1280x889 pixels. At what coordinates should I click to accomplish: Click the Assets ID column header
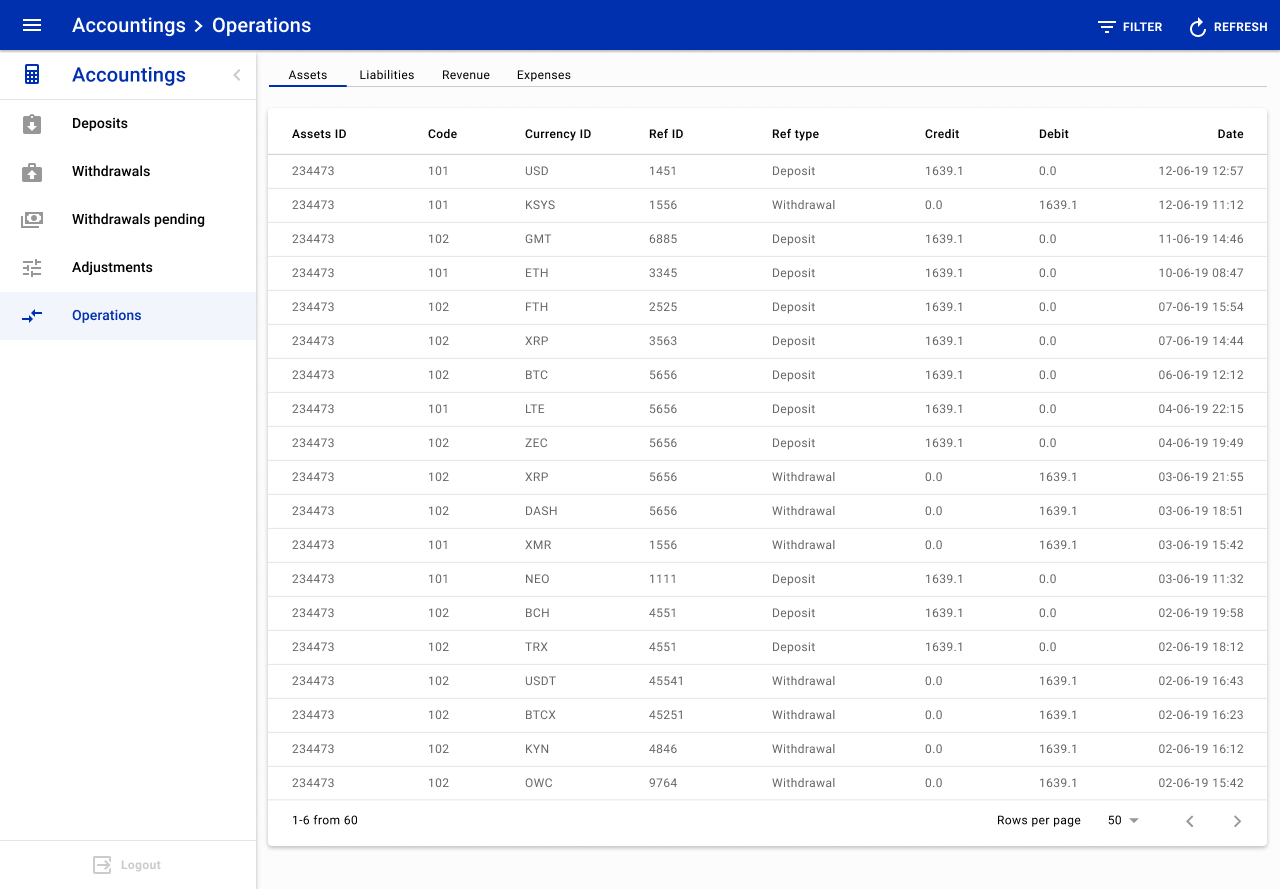click(319, 134)
